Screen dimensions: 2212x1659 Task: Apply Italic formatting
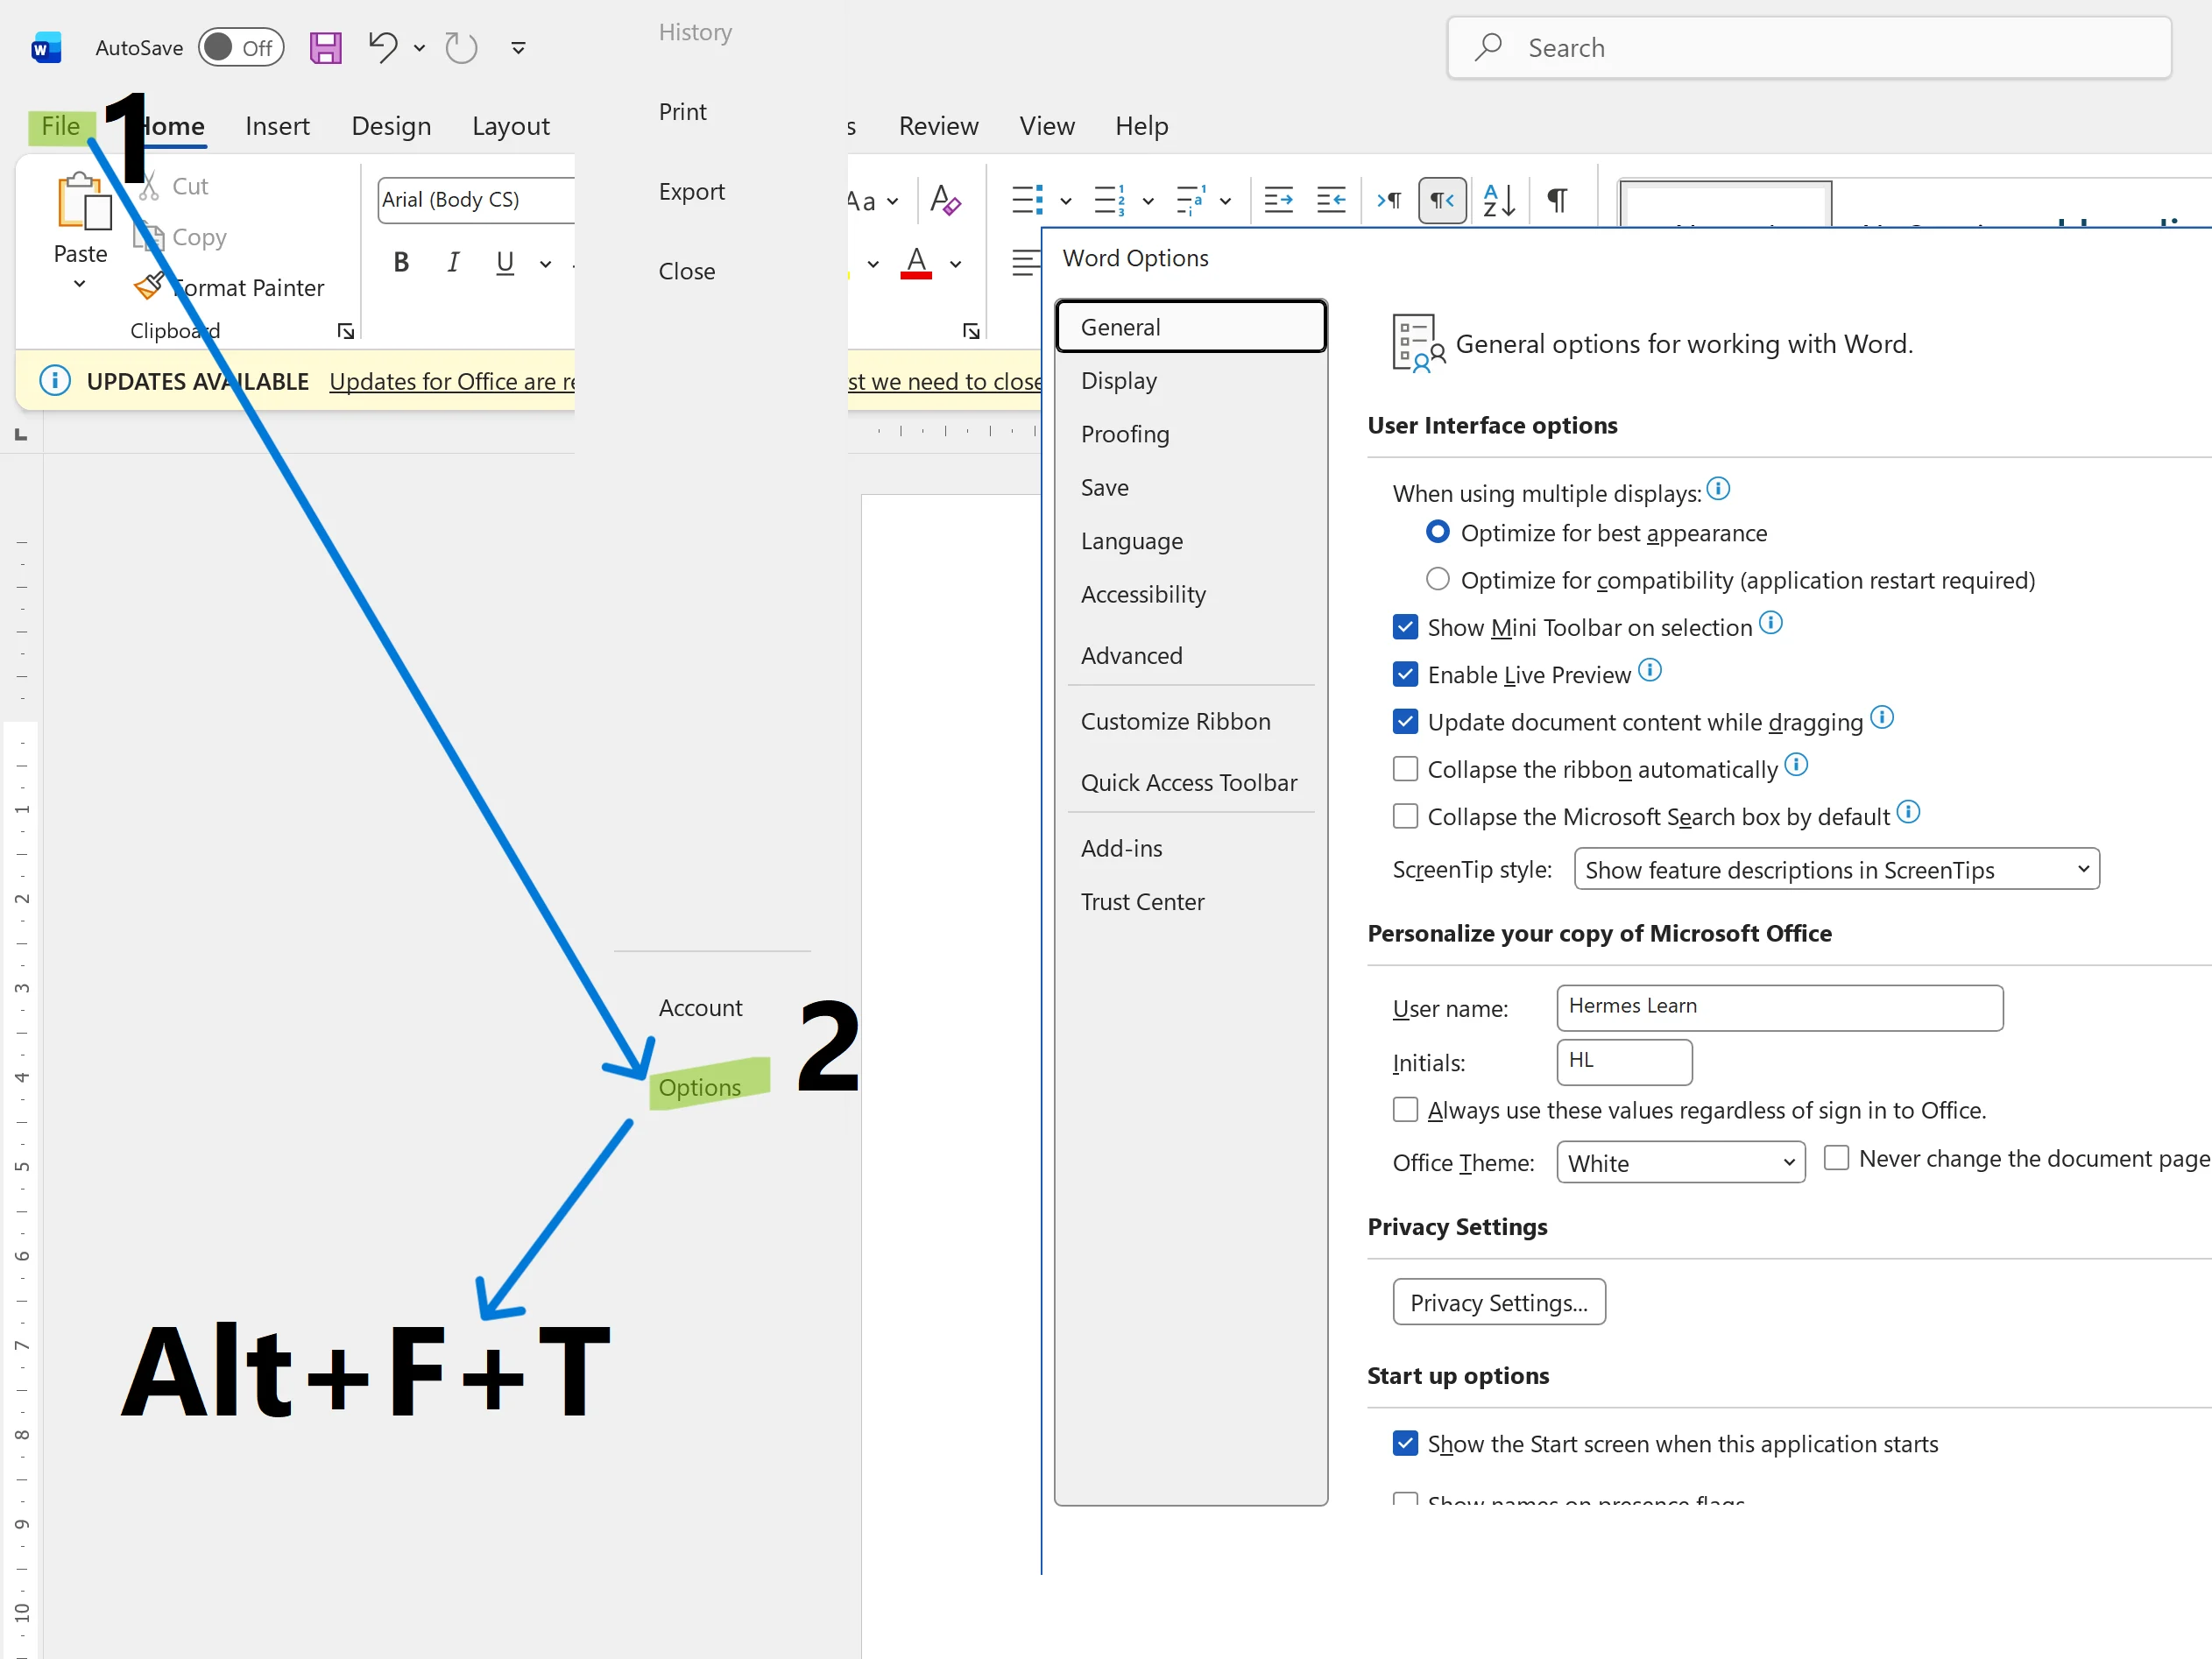coord(453,262)
